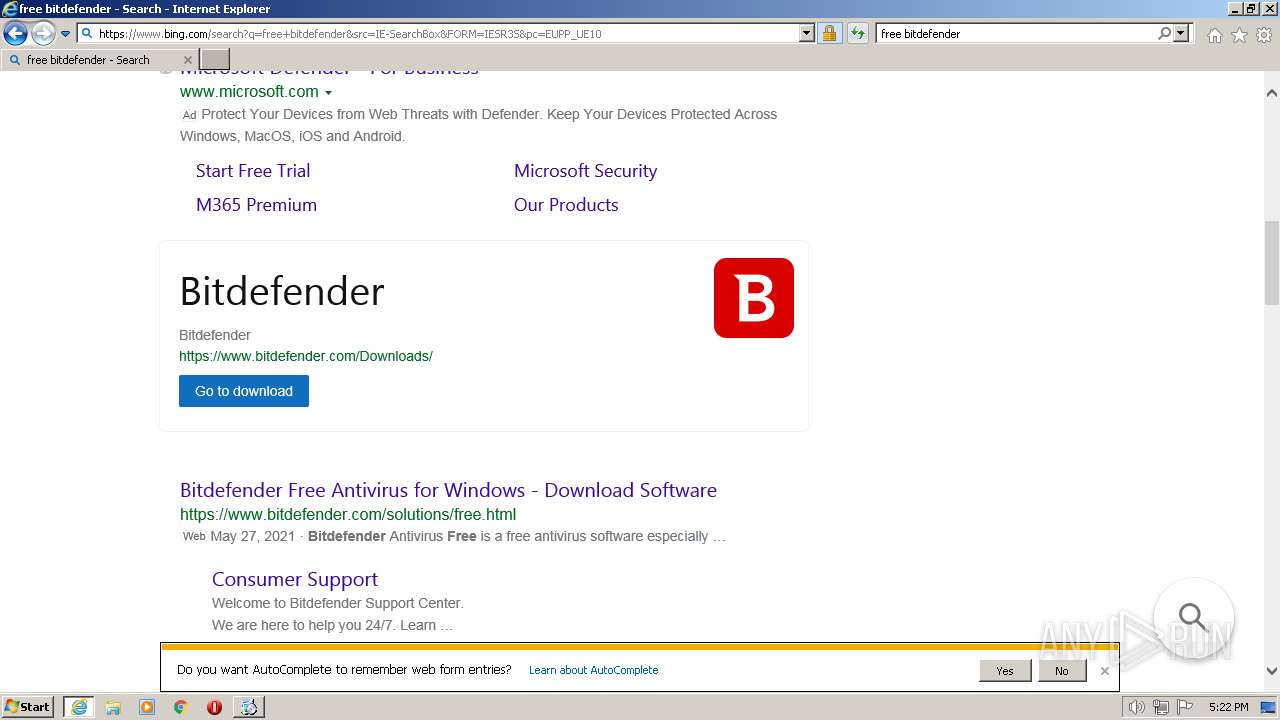
Task: Open the 'Consumer Support' sublink
Action: tap(295, 579)
